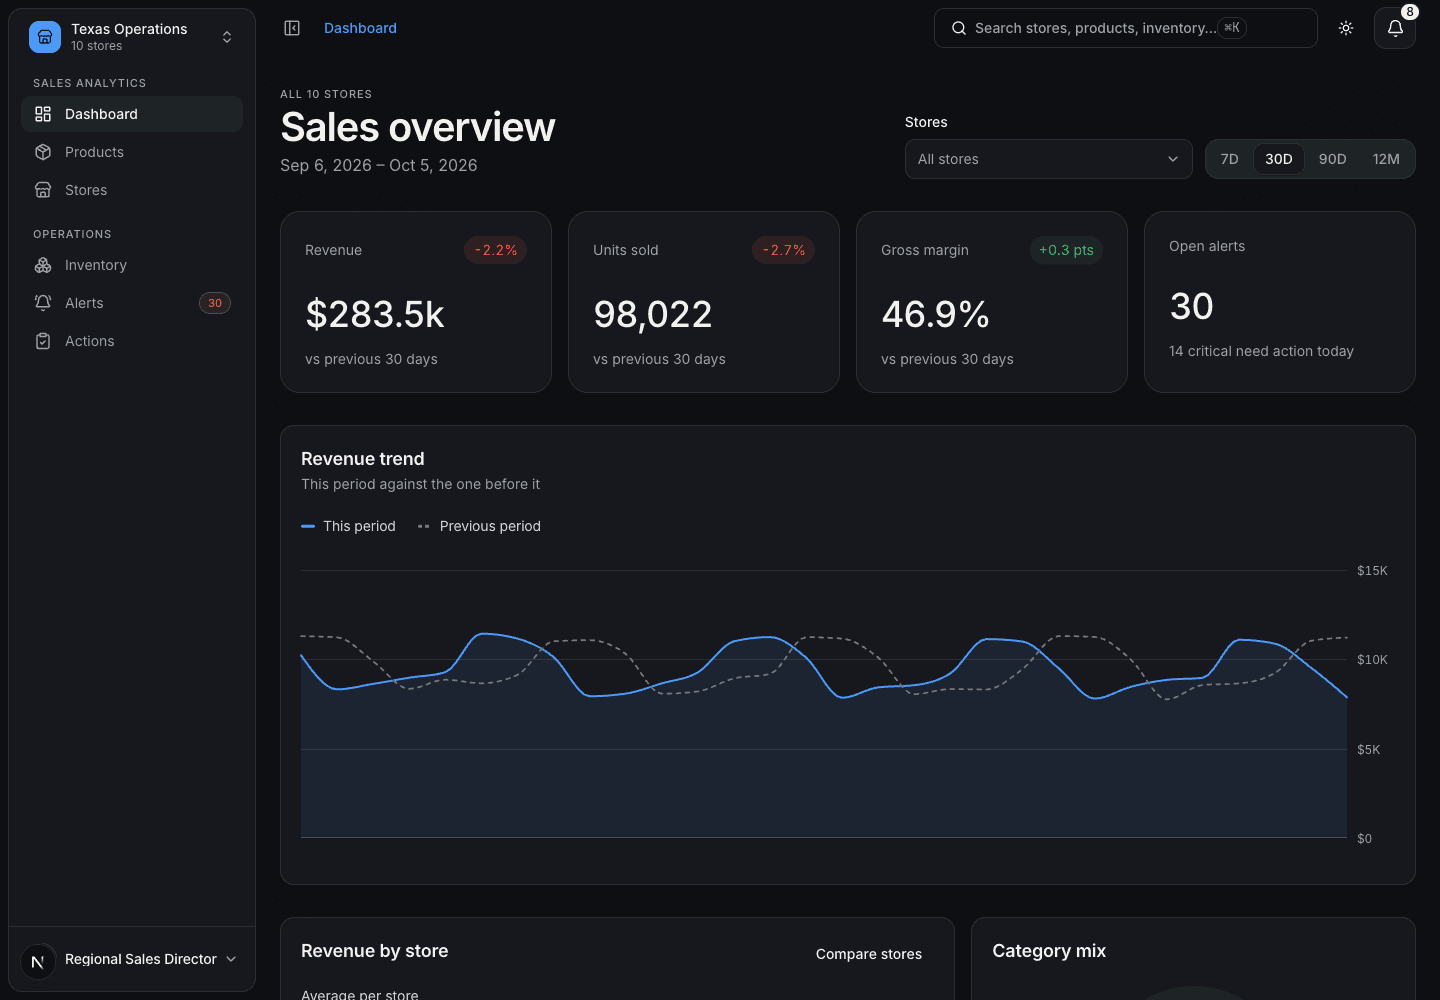Click the Texas Operations store logo icon
This screenshot has height=1000, width=1440.
[45, 37]
